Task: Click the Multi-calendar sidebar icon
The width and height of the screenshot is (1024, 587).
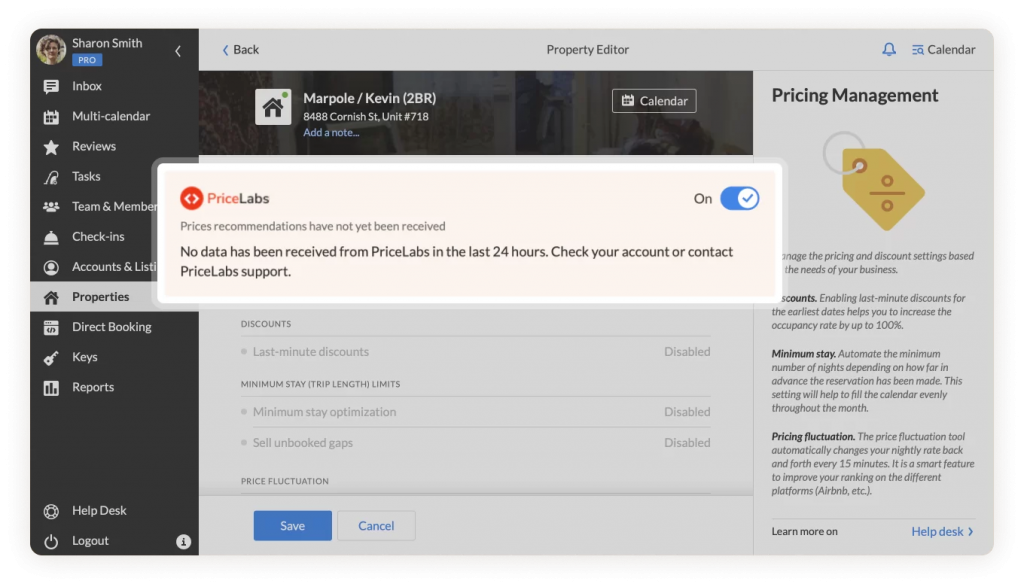Action: point(51,117)
